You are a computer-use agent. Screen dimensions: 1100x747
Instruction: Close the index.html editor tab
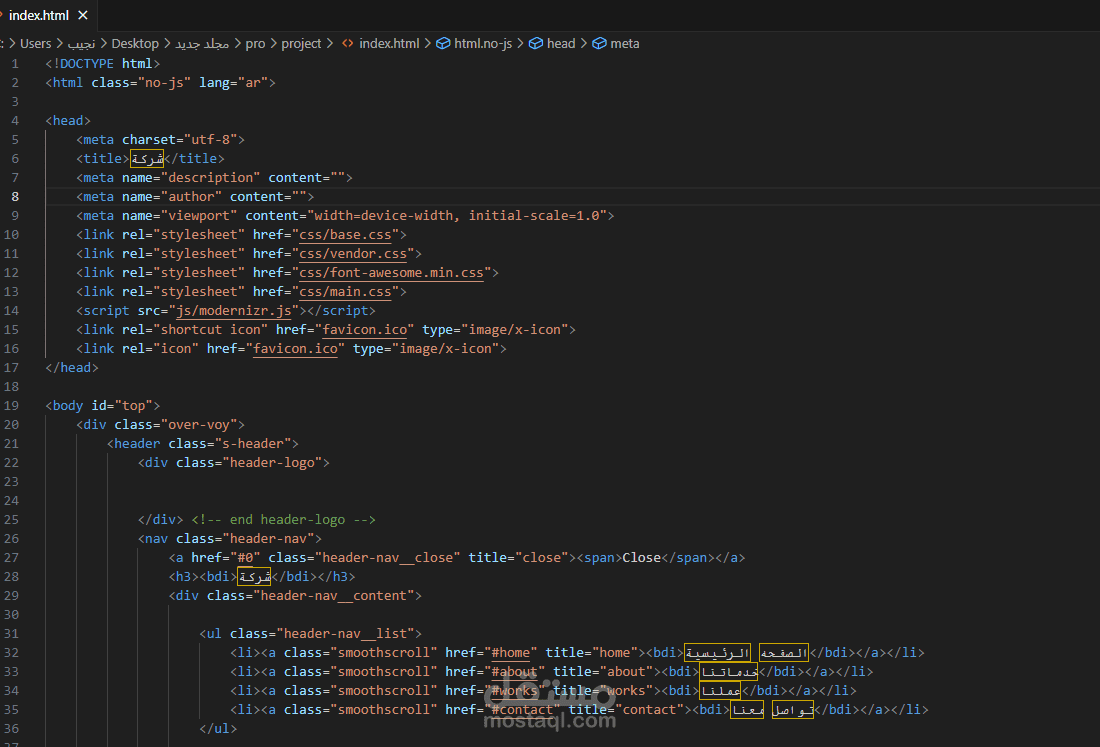[83, 15]
